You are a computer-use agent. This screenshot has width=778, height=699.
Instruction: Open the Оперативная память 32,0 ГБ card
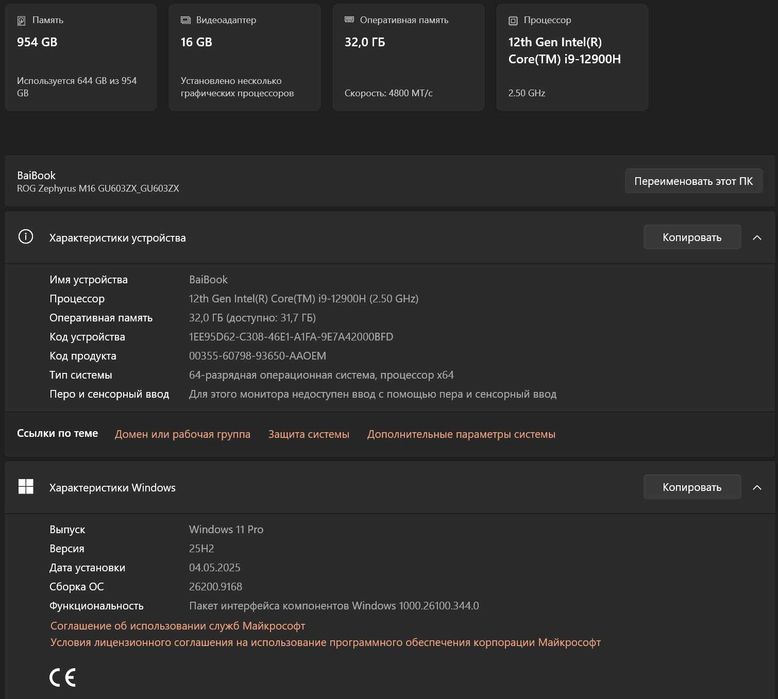408,58
